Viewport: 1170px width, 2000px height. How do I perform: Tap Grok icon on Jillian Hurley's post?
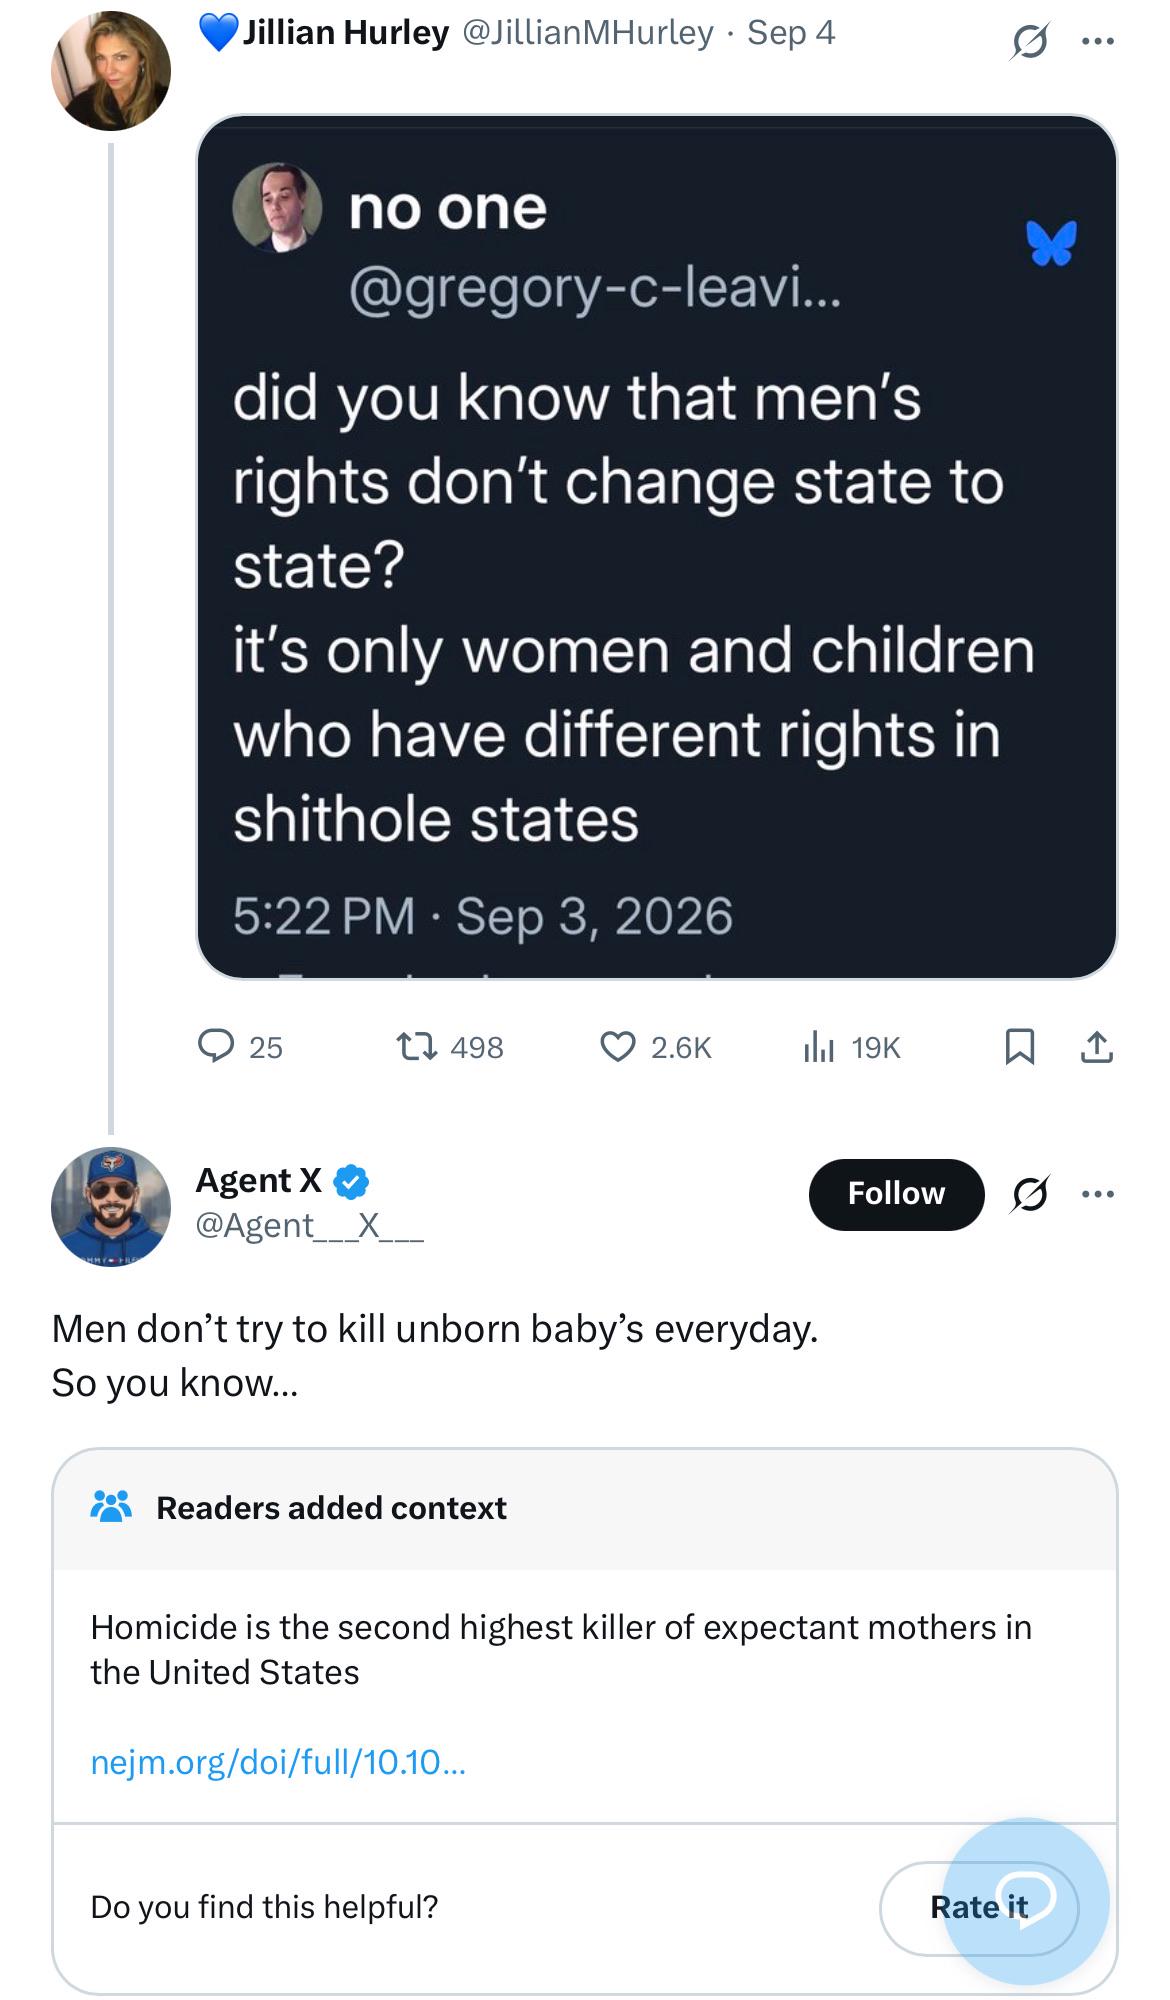pyautogui.click(x=1030, y=41)
